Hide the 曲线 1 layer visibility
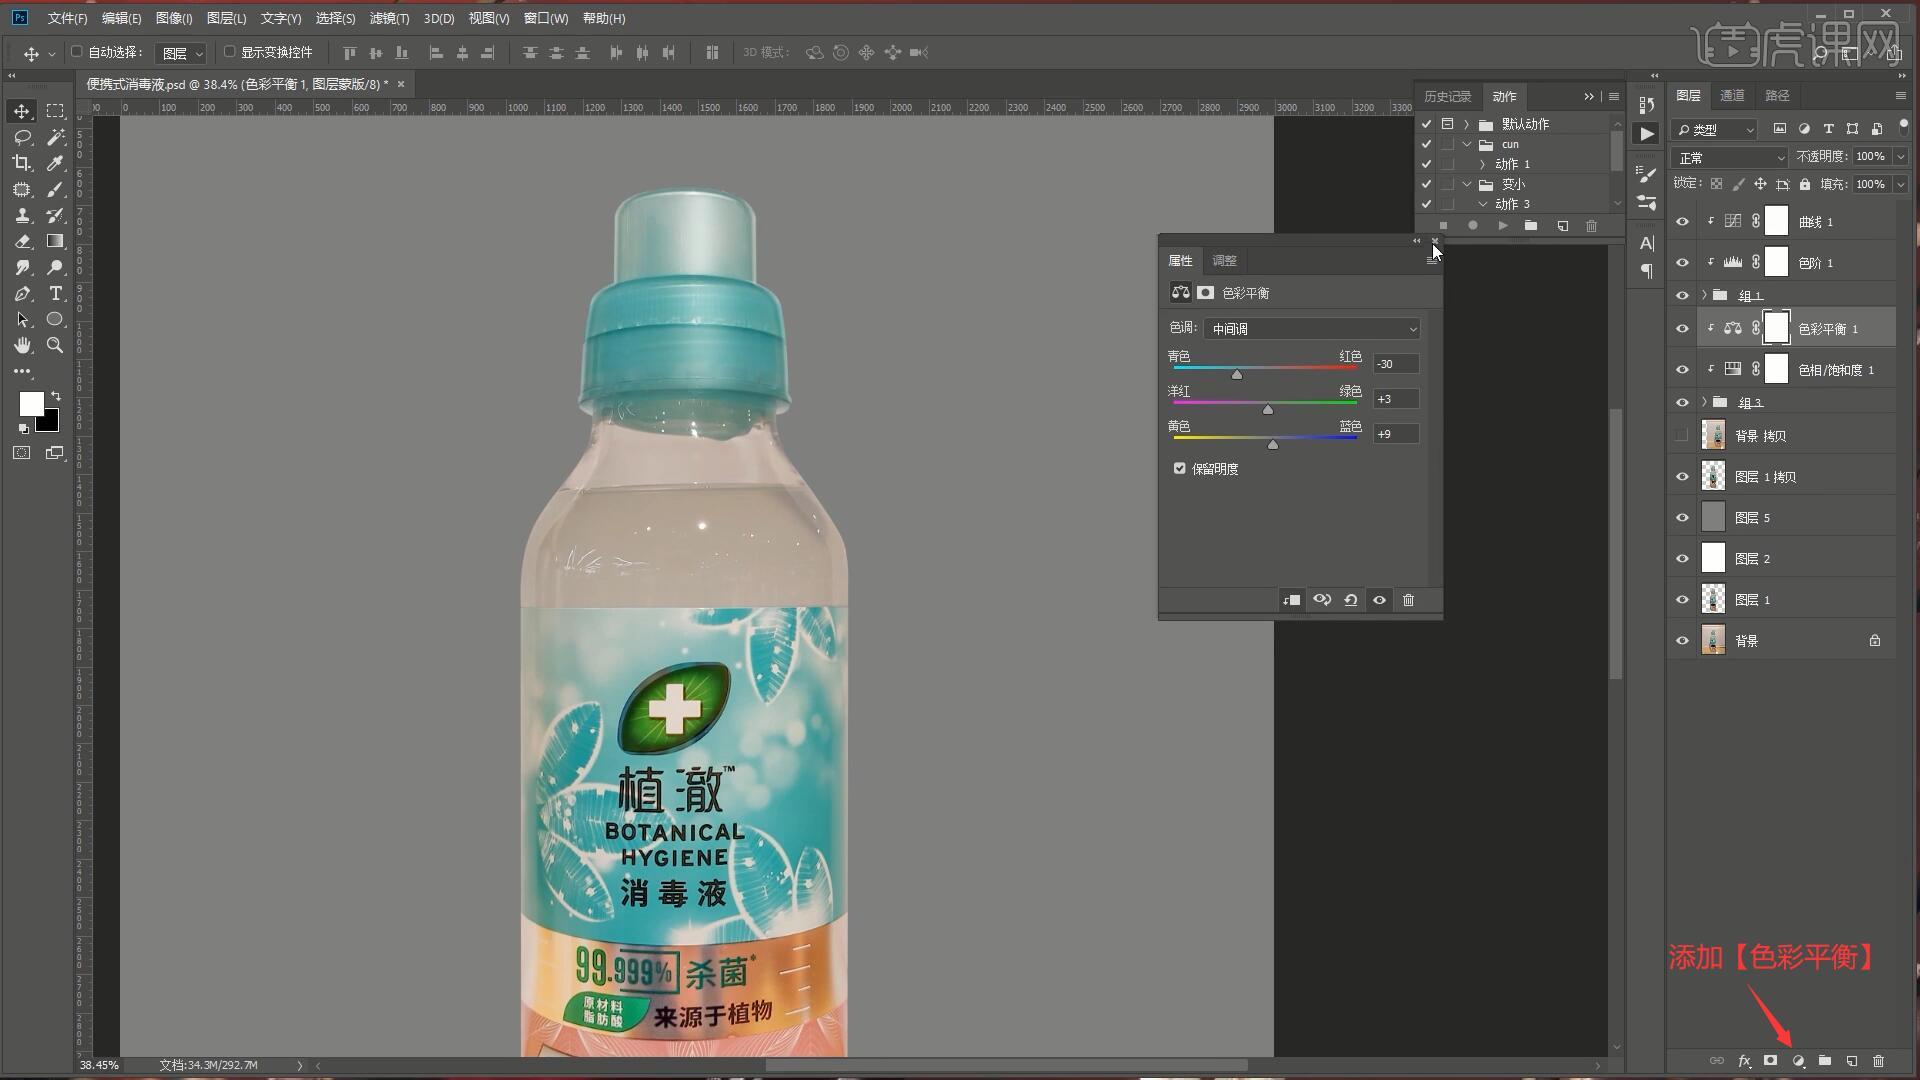Image resolution: width=1920 pixels, height=1080 pixels. pos(1682,222)
